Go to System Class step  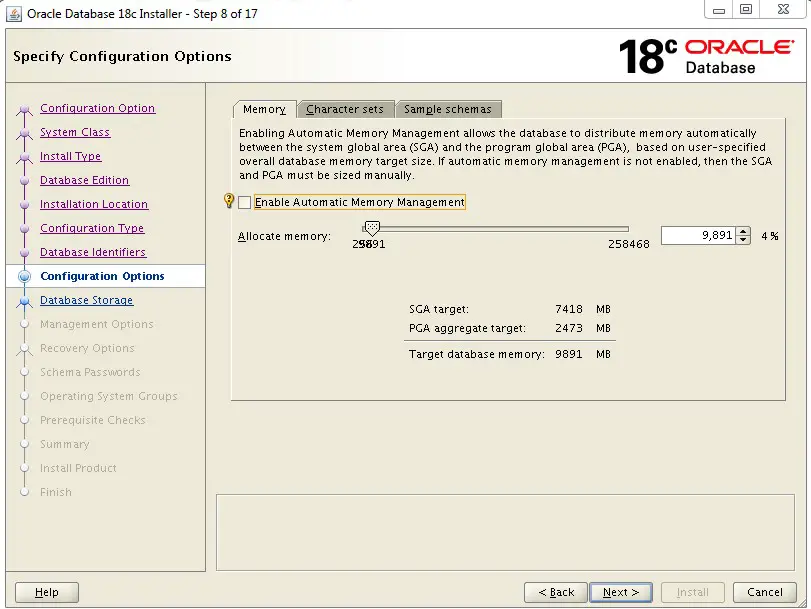point(75,132)
